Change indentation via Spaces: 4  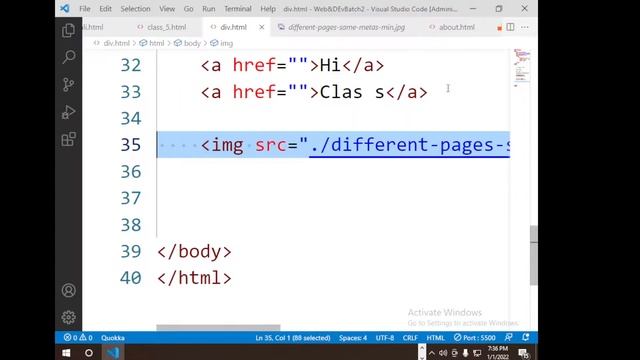[x=353, y=338]
